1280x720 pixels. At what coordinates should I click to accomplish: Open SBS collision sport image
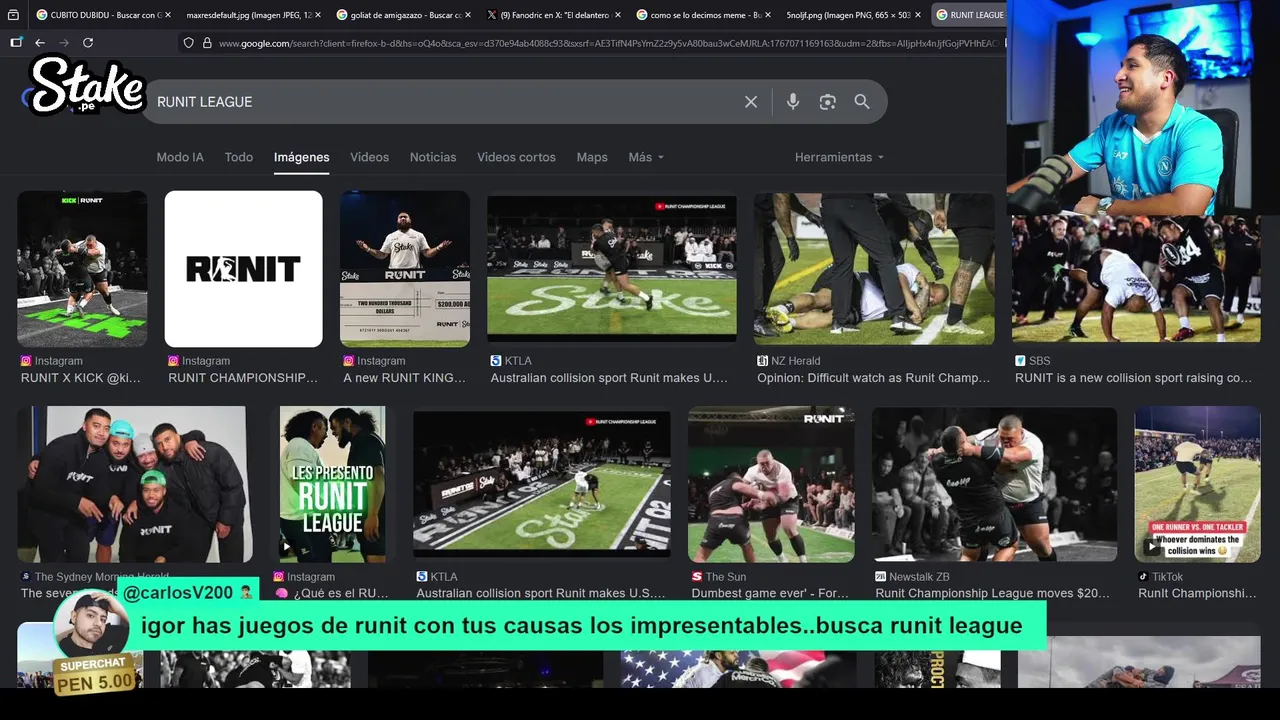click(1137, 280)
